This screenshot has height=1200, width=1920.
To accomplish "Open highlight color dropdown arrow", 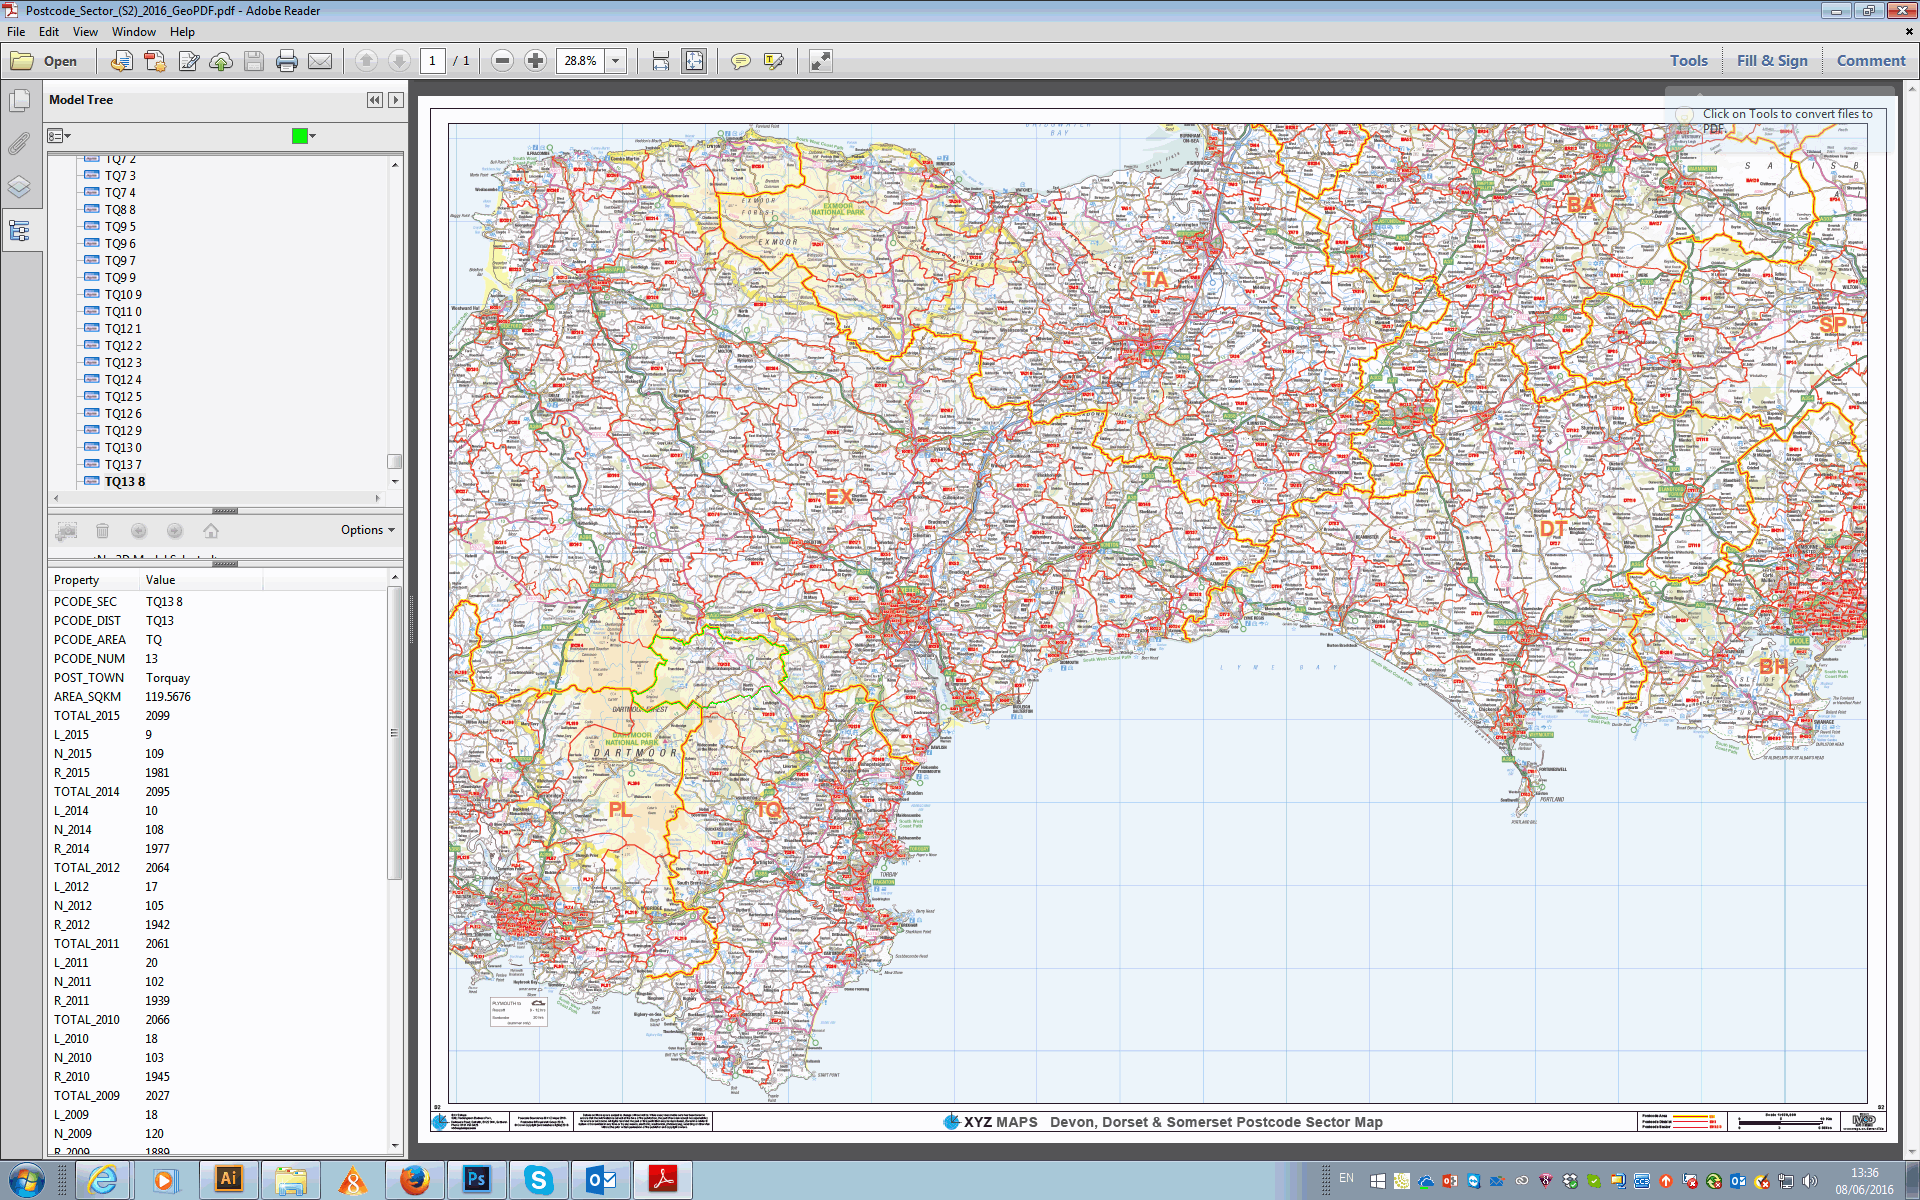I will click(x=313, y=136).
